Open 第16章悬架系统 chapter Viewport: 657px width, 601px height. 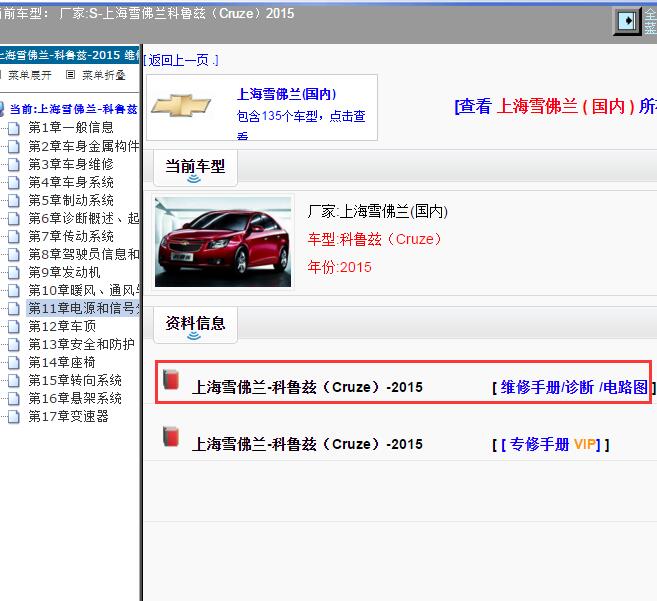pos(75,398)
